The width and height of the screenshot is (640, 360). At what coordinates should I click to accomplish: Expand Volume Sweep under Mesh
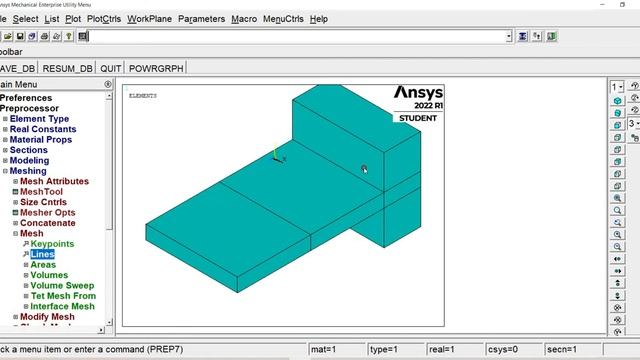point(26,286)
